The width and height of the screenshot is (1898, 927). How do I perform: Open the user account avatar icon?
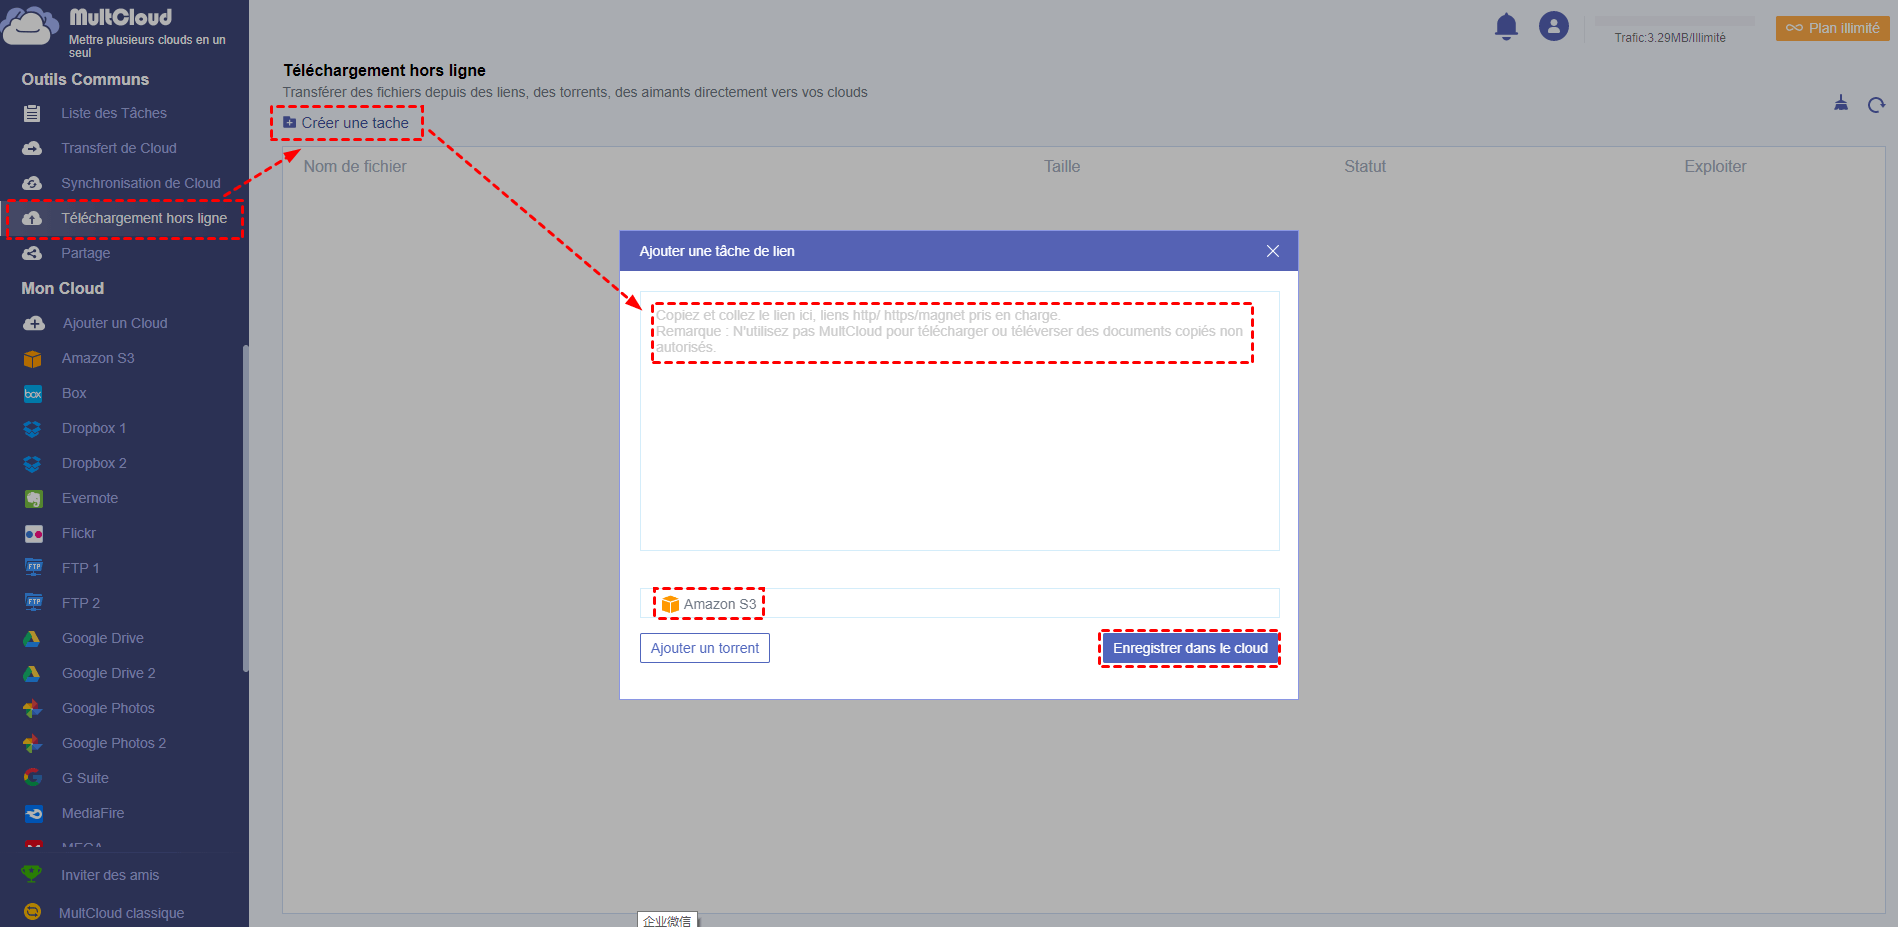point(1554,26)
